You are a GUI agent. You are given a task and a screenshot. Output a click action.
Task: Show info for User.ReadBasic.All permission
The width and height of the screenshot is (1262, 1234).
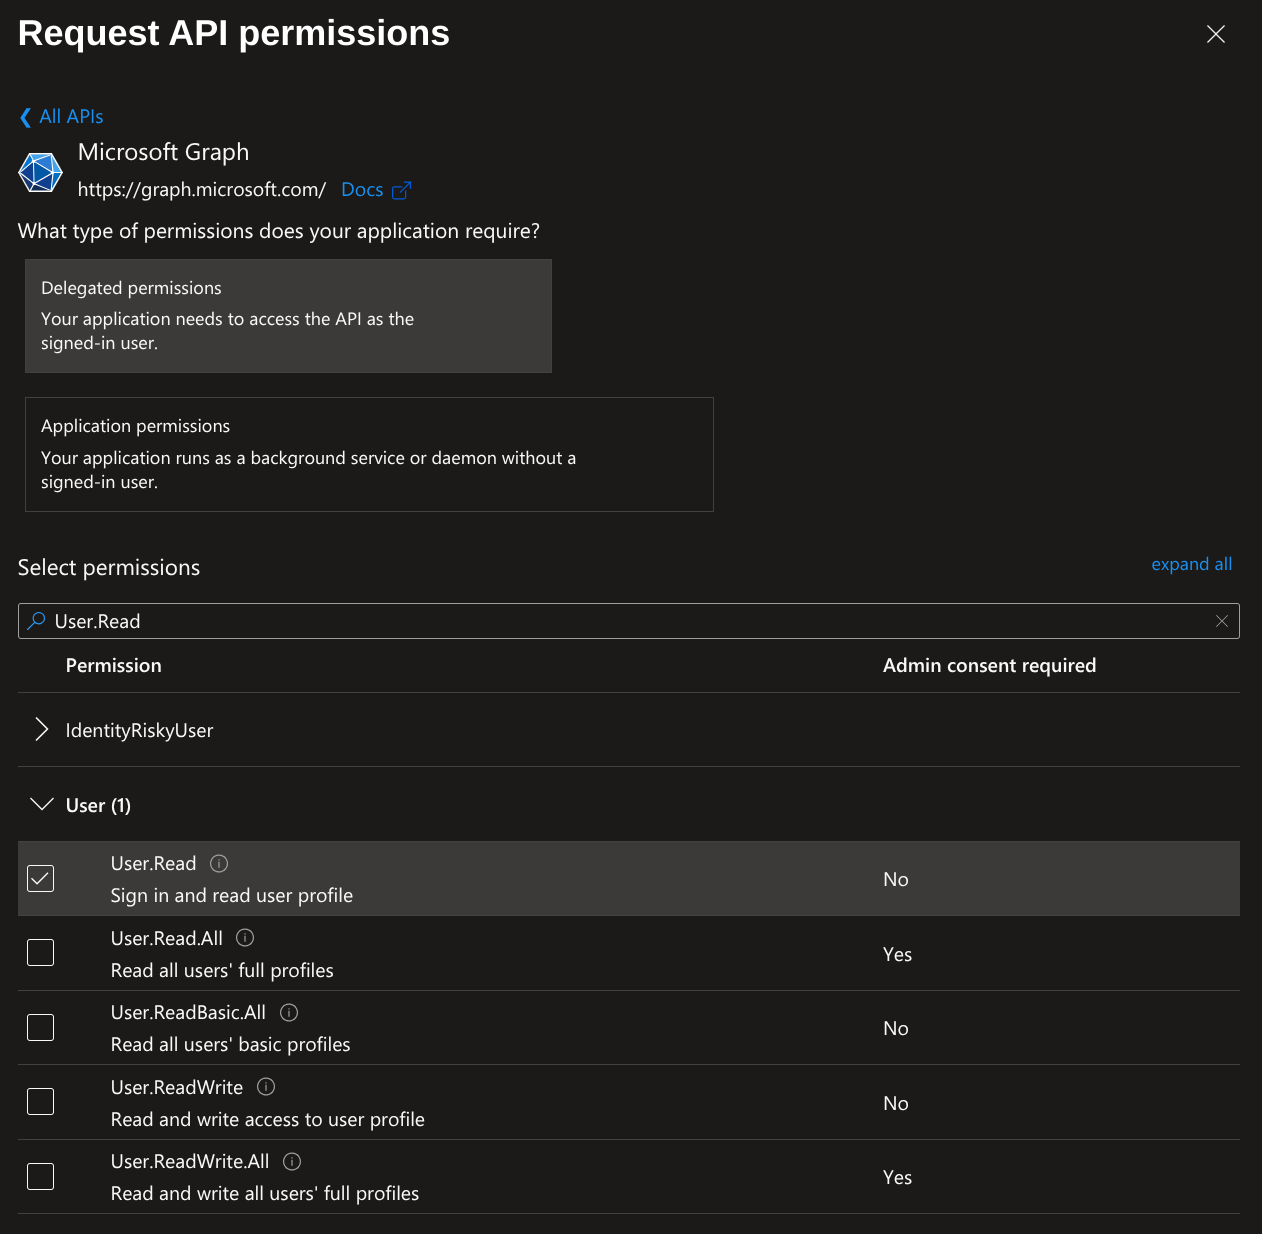pyautogui.click(x=289, y=1012)
